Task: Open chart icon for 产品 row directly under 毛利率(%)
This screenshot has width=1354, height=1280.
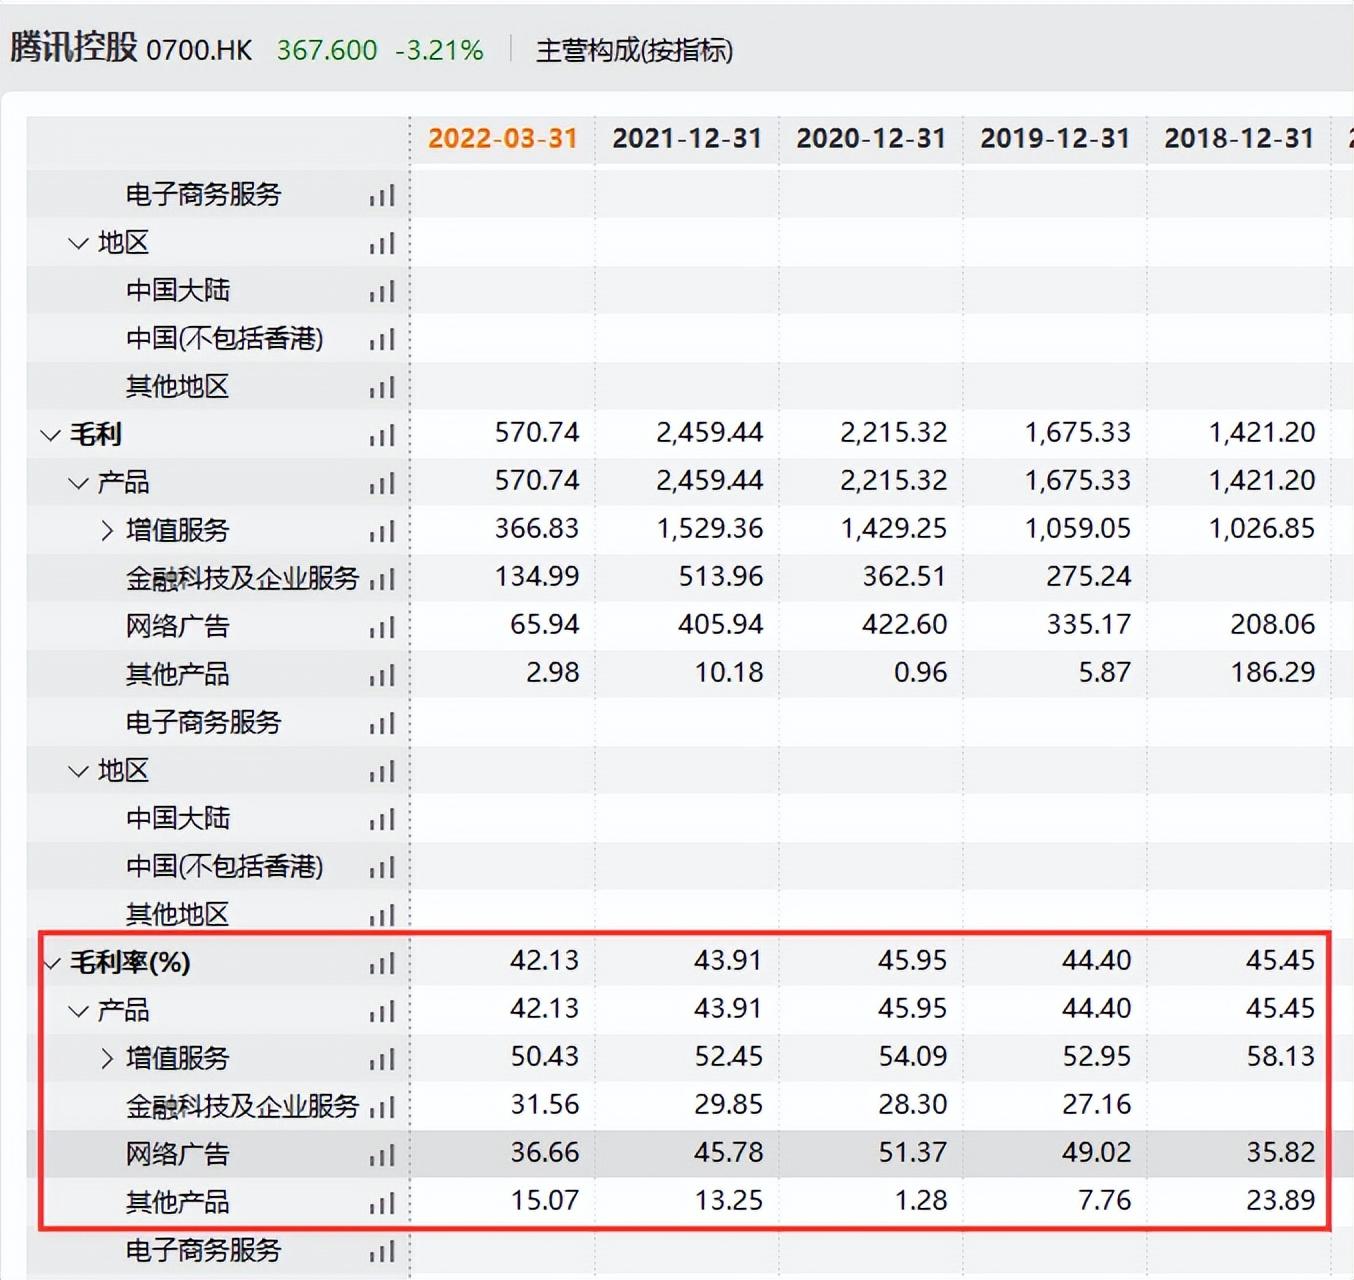Action: click(382, 1011)
